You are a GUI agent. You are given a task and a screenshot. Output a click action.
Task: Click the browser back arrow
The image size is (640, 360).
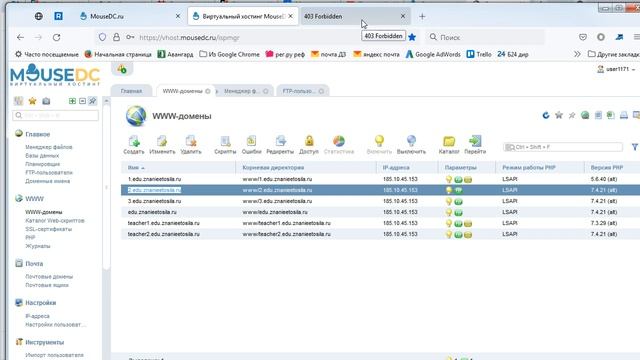point(20,37)
